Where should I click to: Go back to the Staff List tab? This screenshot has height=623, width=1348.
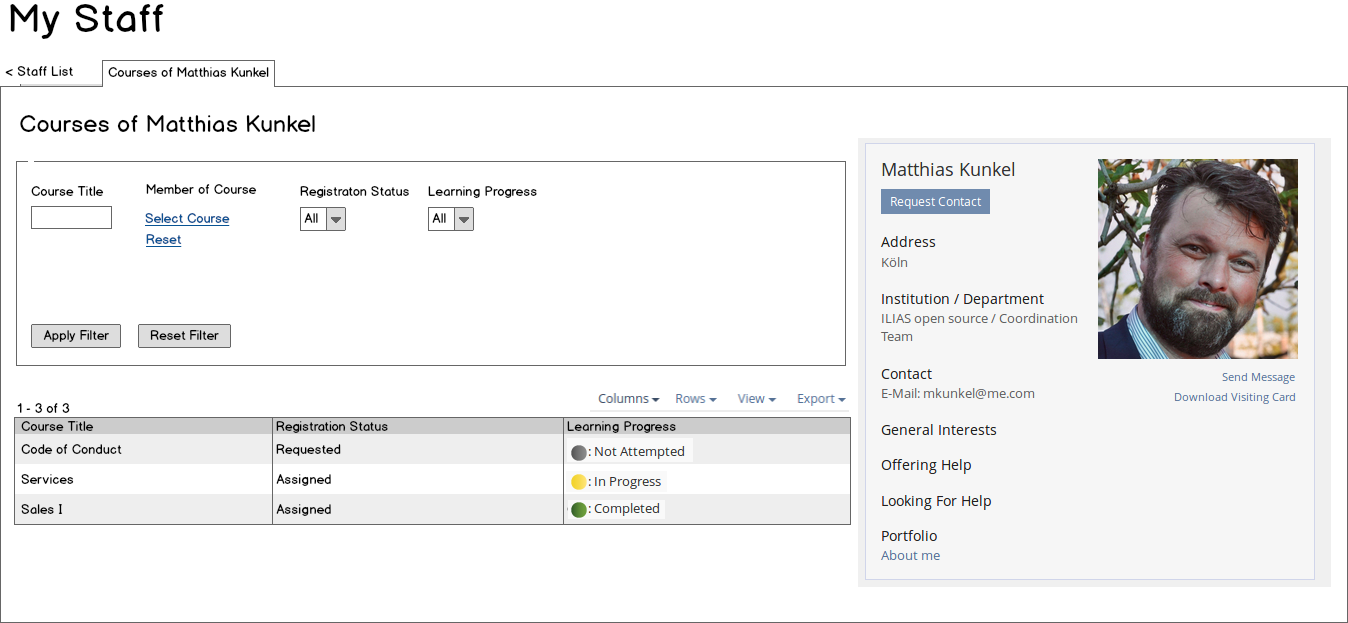(x=40, y=72)
